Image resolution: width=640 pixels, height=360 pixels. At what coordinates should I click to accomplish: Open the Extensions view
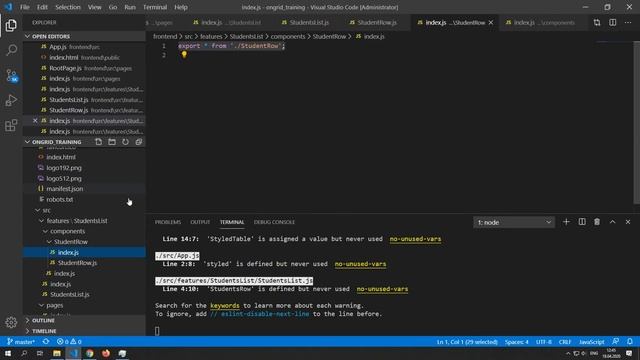(x=11, y=125)
